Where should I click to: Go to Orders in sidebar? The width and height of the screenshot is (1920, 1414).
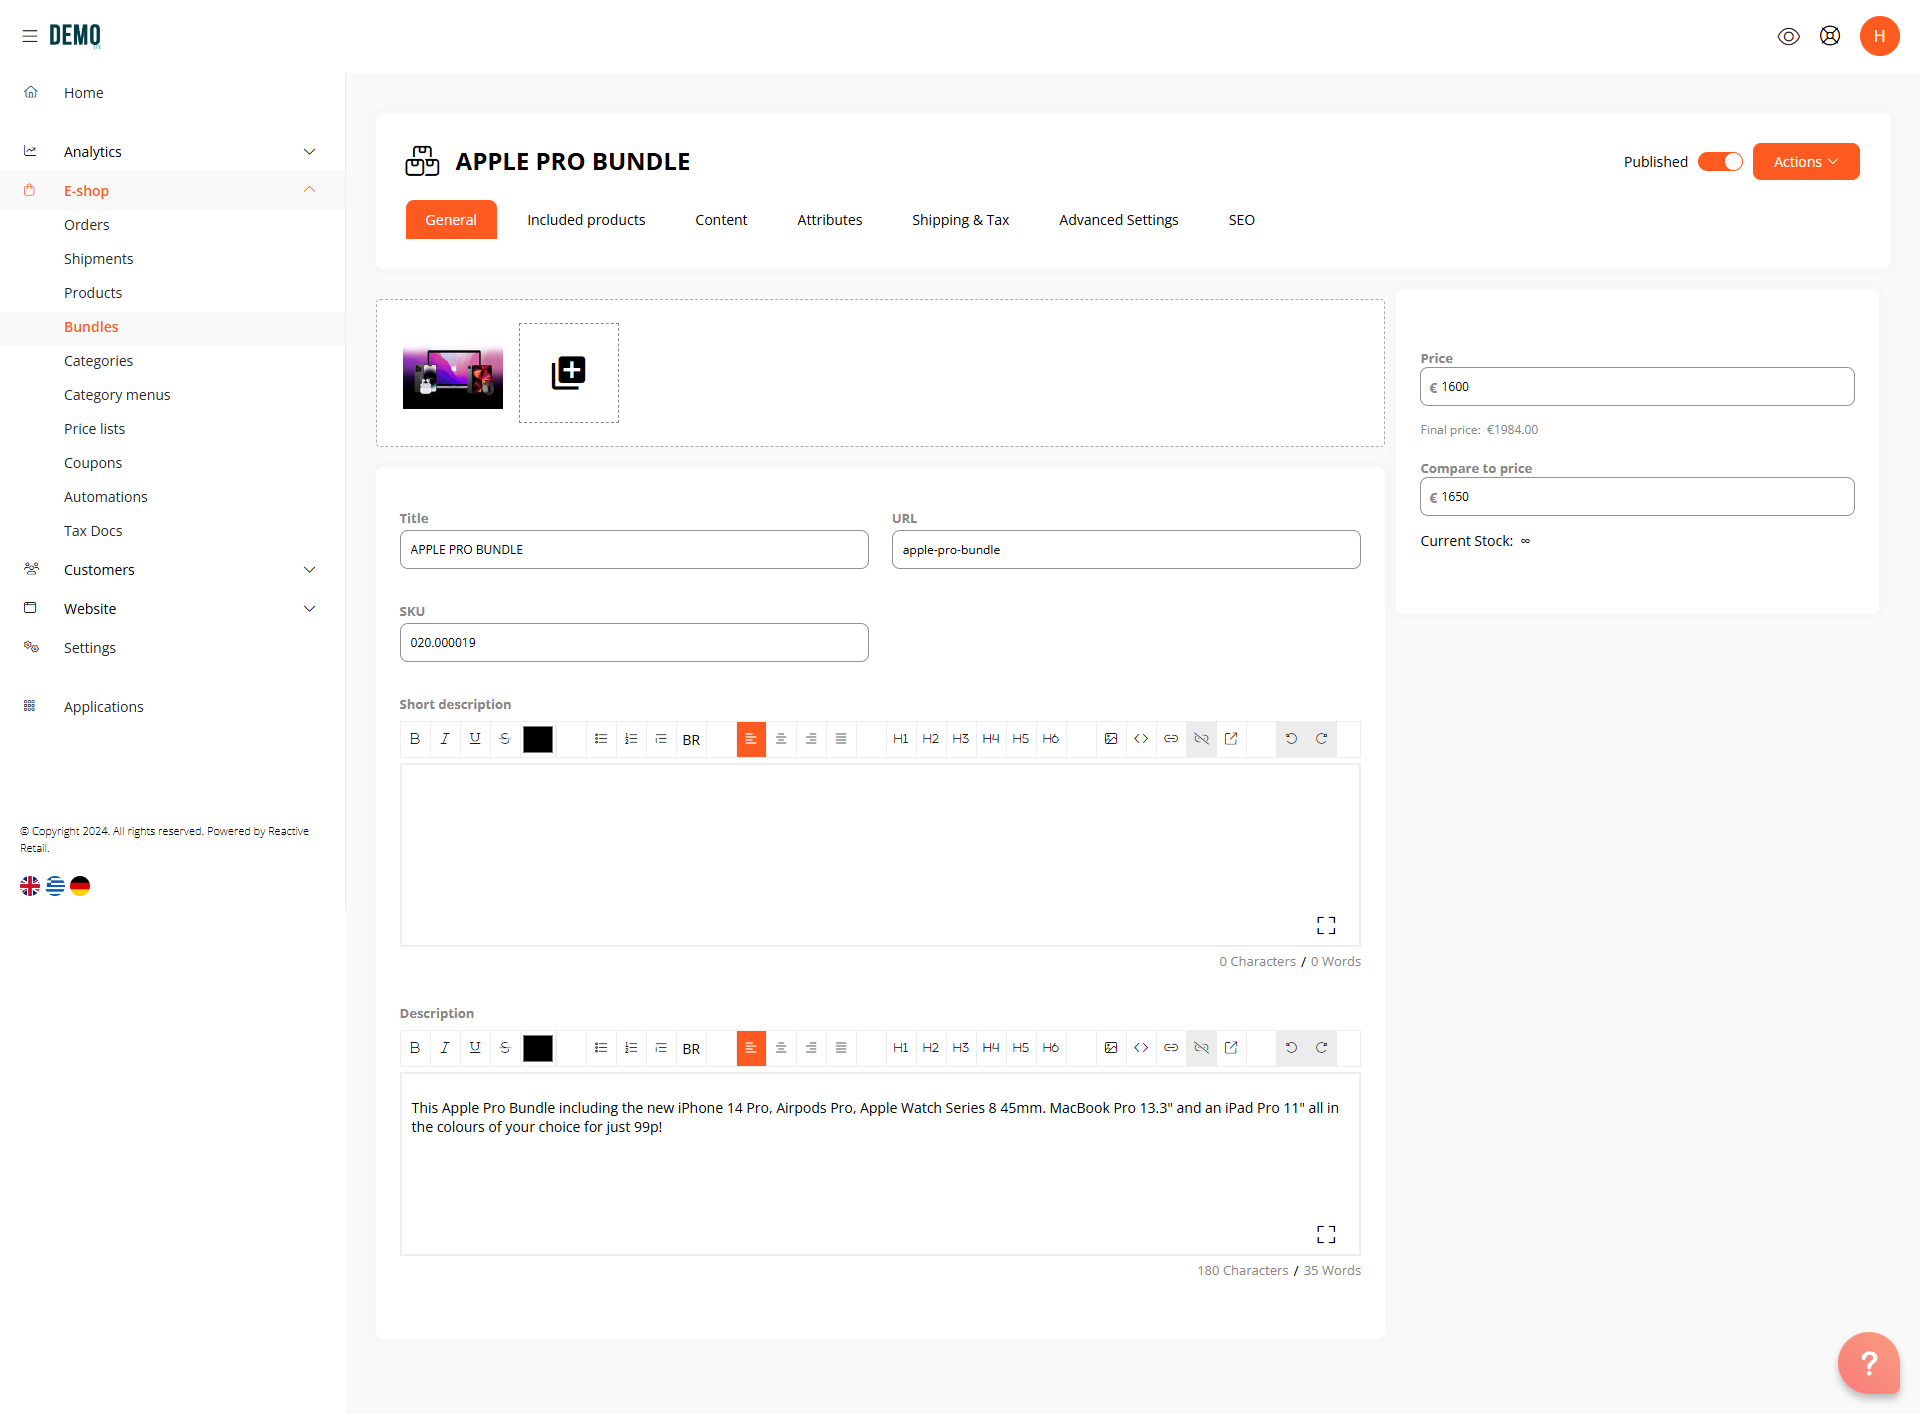point(87,225)
